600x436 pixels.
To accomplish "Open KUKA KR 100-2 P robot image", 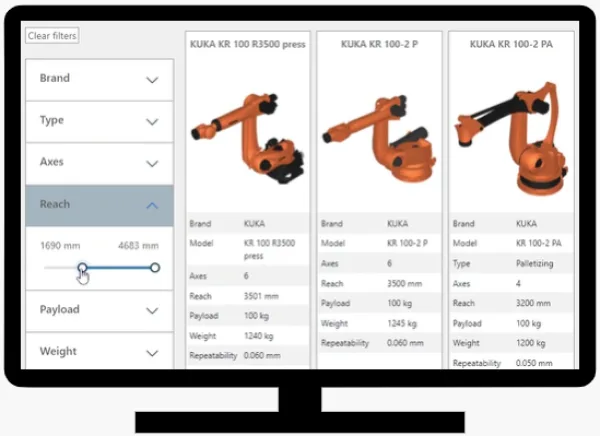I will 379,139.
